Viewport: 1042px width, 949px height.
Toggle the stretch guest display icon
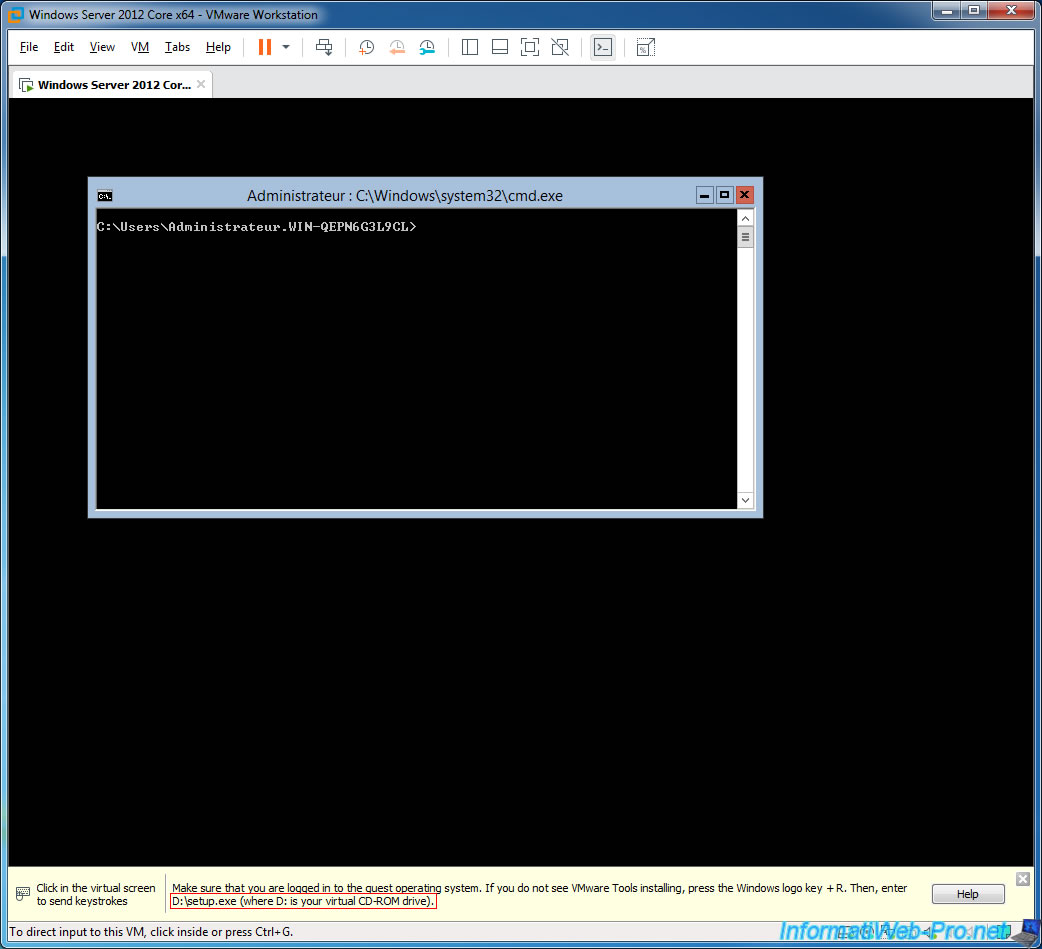click(645, 47)
